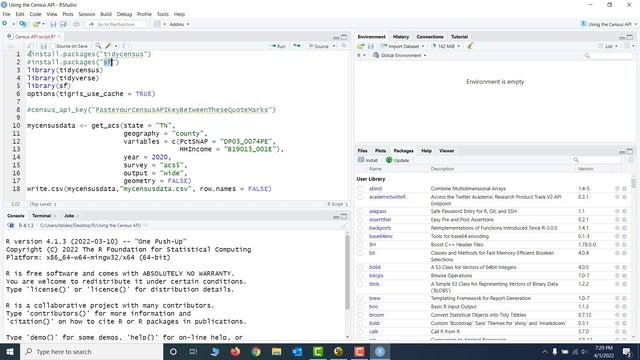Check the bit64 package checkbox
The height and width of the screenshot is (360, 640).
coord(360,267)
